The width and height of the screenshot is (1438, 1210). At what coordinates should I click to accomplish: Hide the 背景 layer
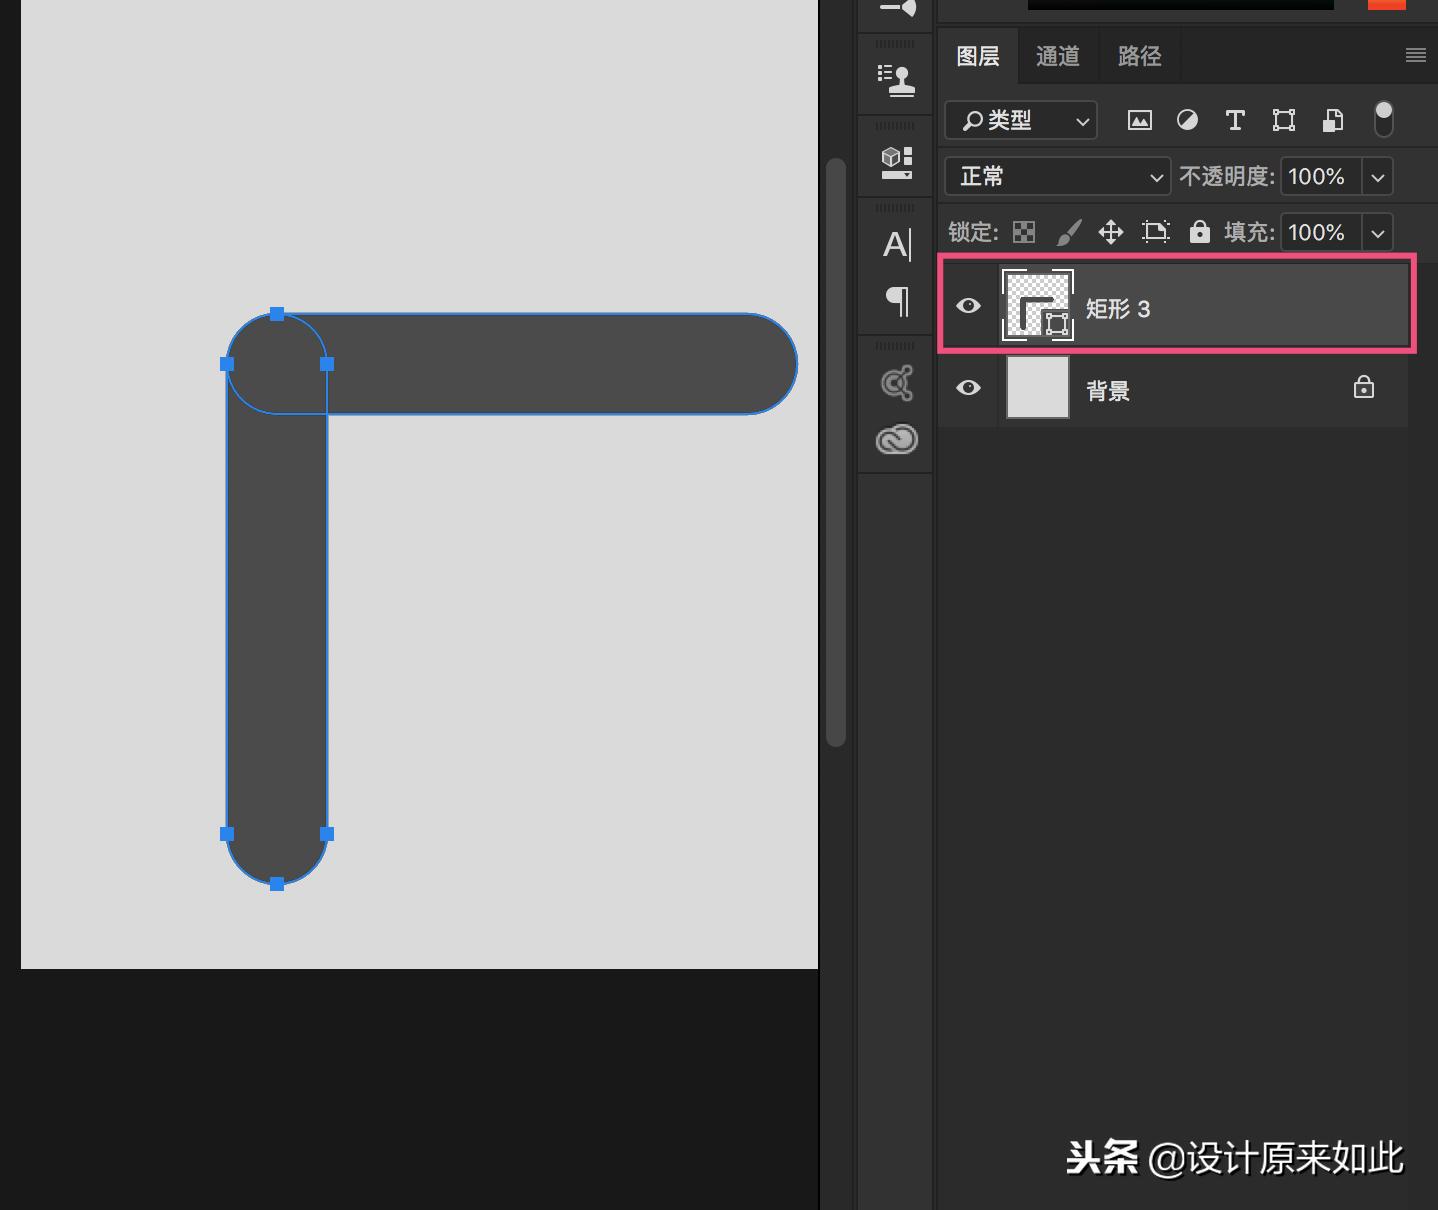(x=967, y=389)
